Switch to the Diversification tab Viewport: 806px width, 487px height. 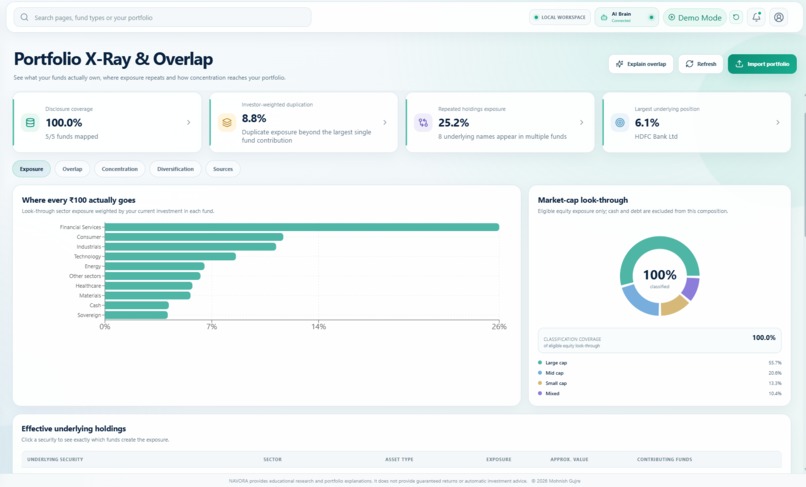click(x=175, y=169)
